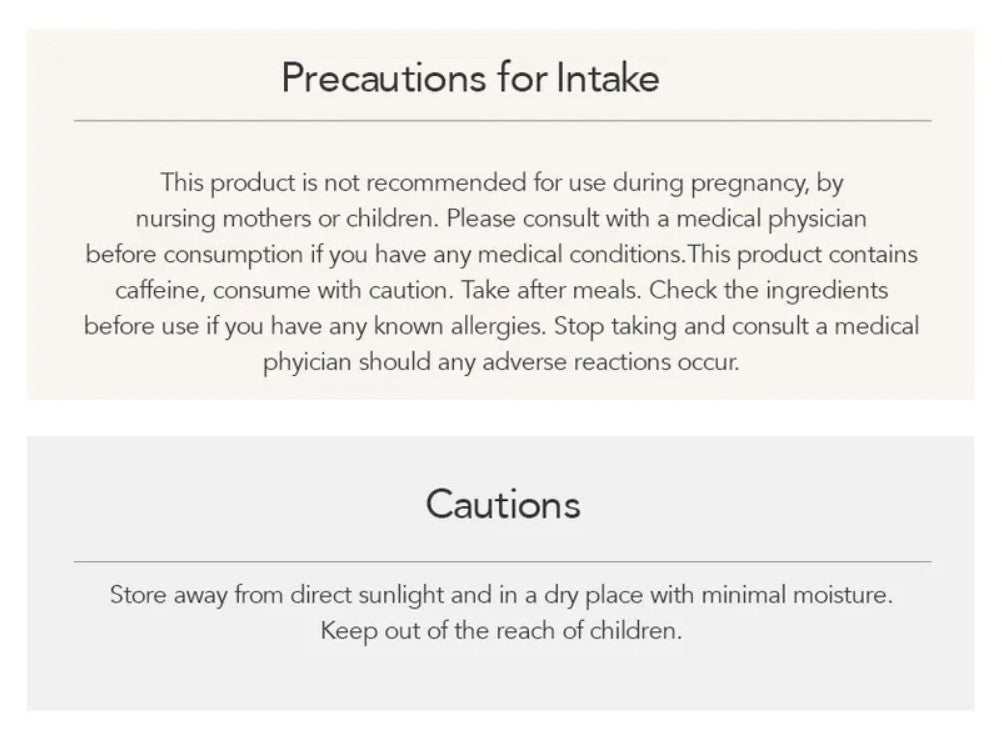Viewport: 1002px width, 738px height.
Task: Click the Cautions heading
Action: [x=503, y=504]
